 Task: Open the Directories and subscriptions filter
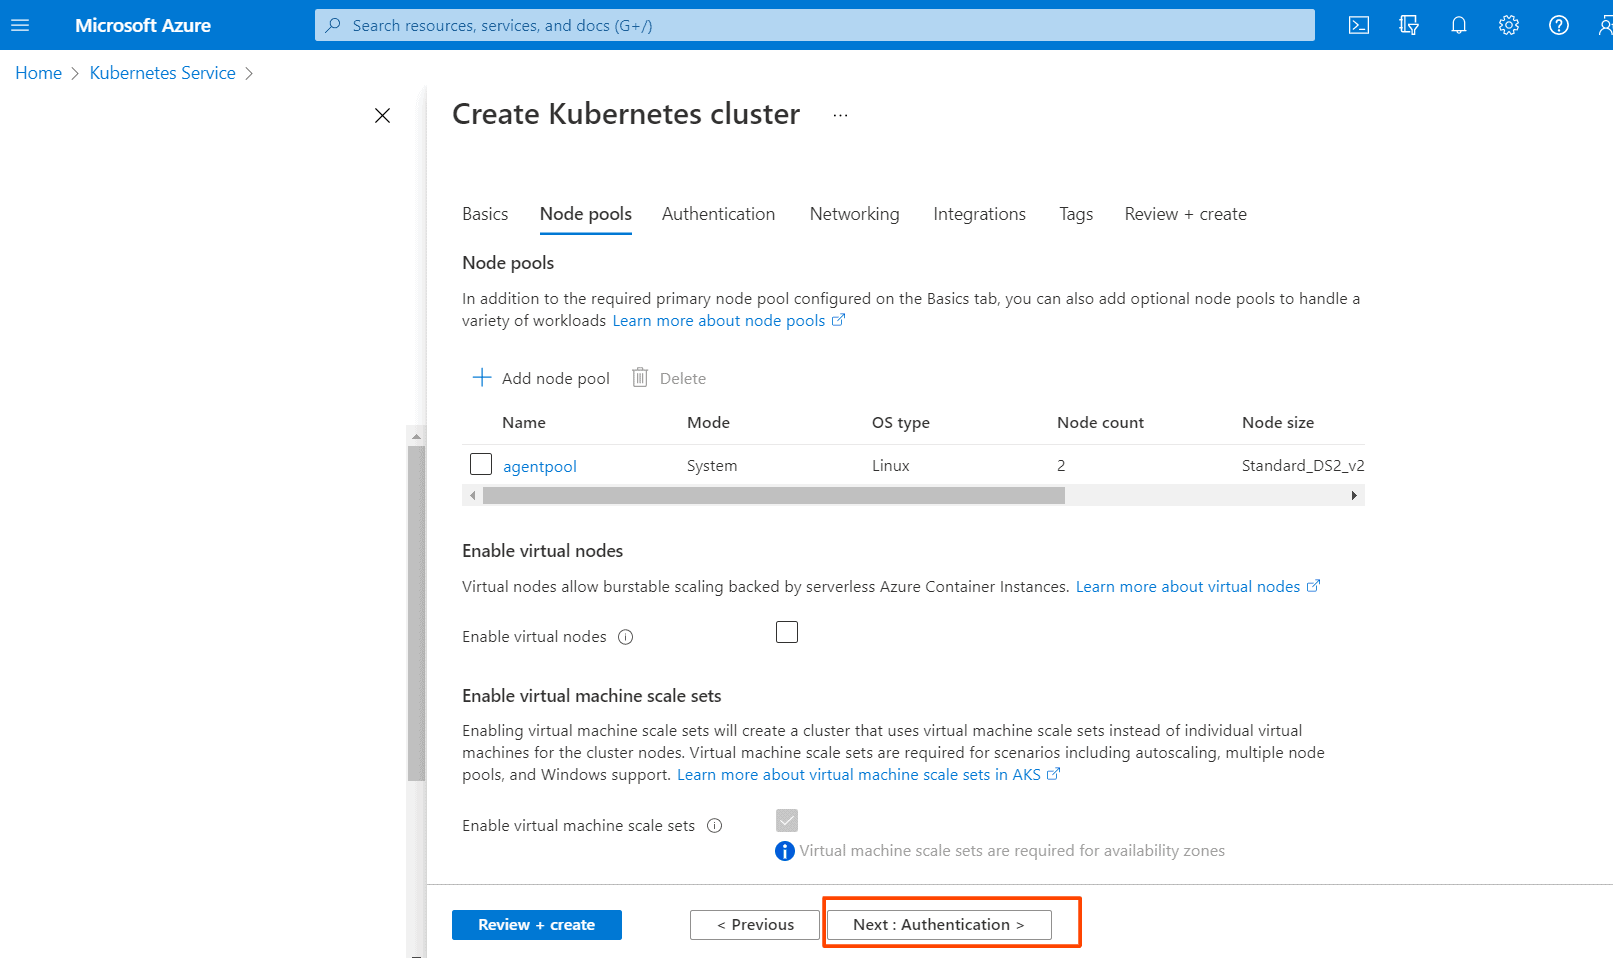pyautogui.click(x=1408, y=25)
